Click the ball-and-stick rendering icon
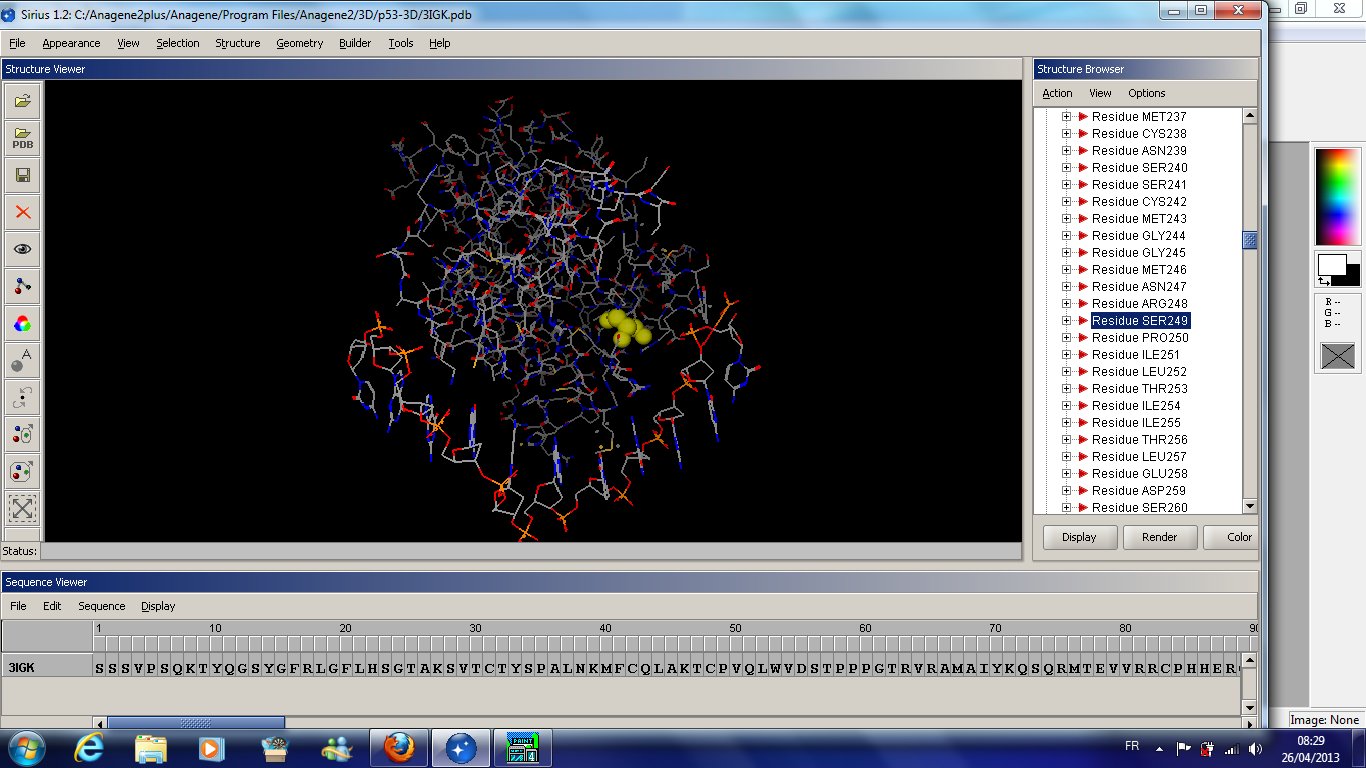Screen dimensions: 1366x768 tap(23, 286)
